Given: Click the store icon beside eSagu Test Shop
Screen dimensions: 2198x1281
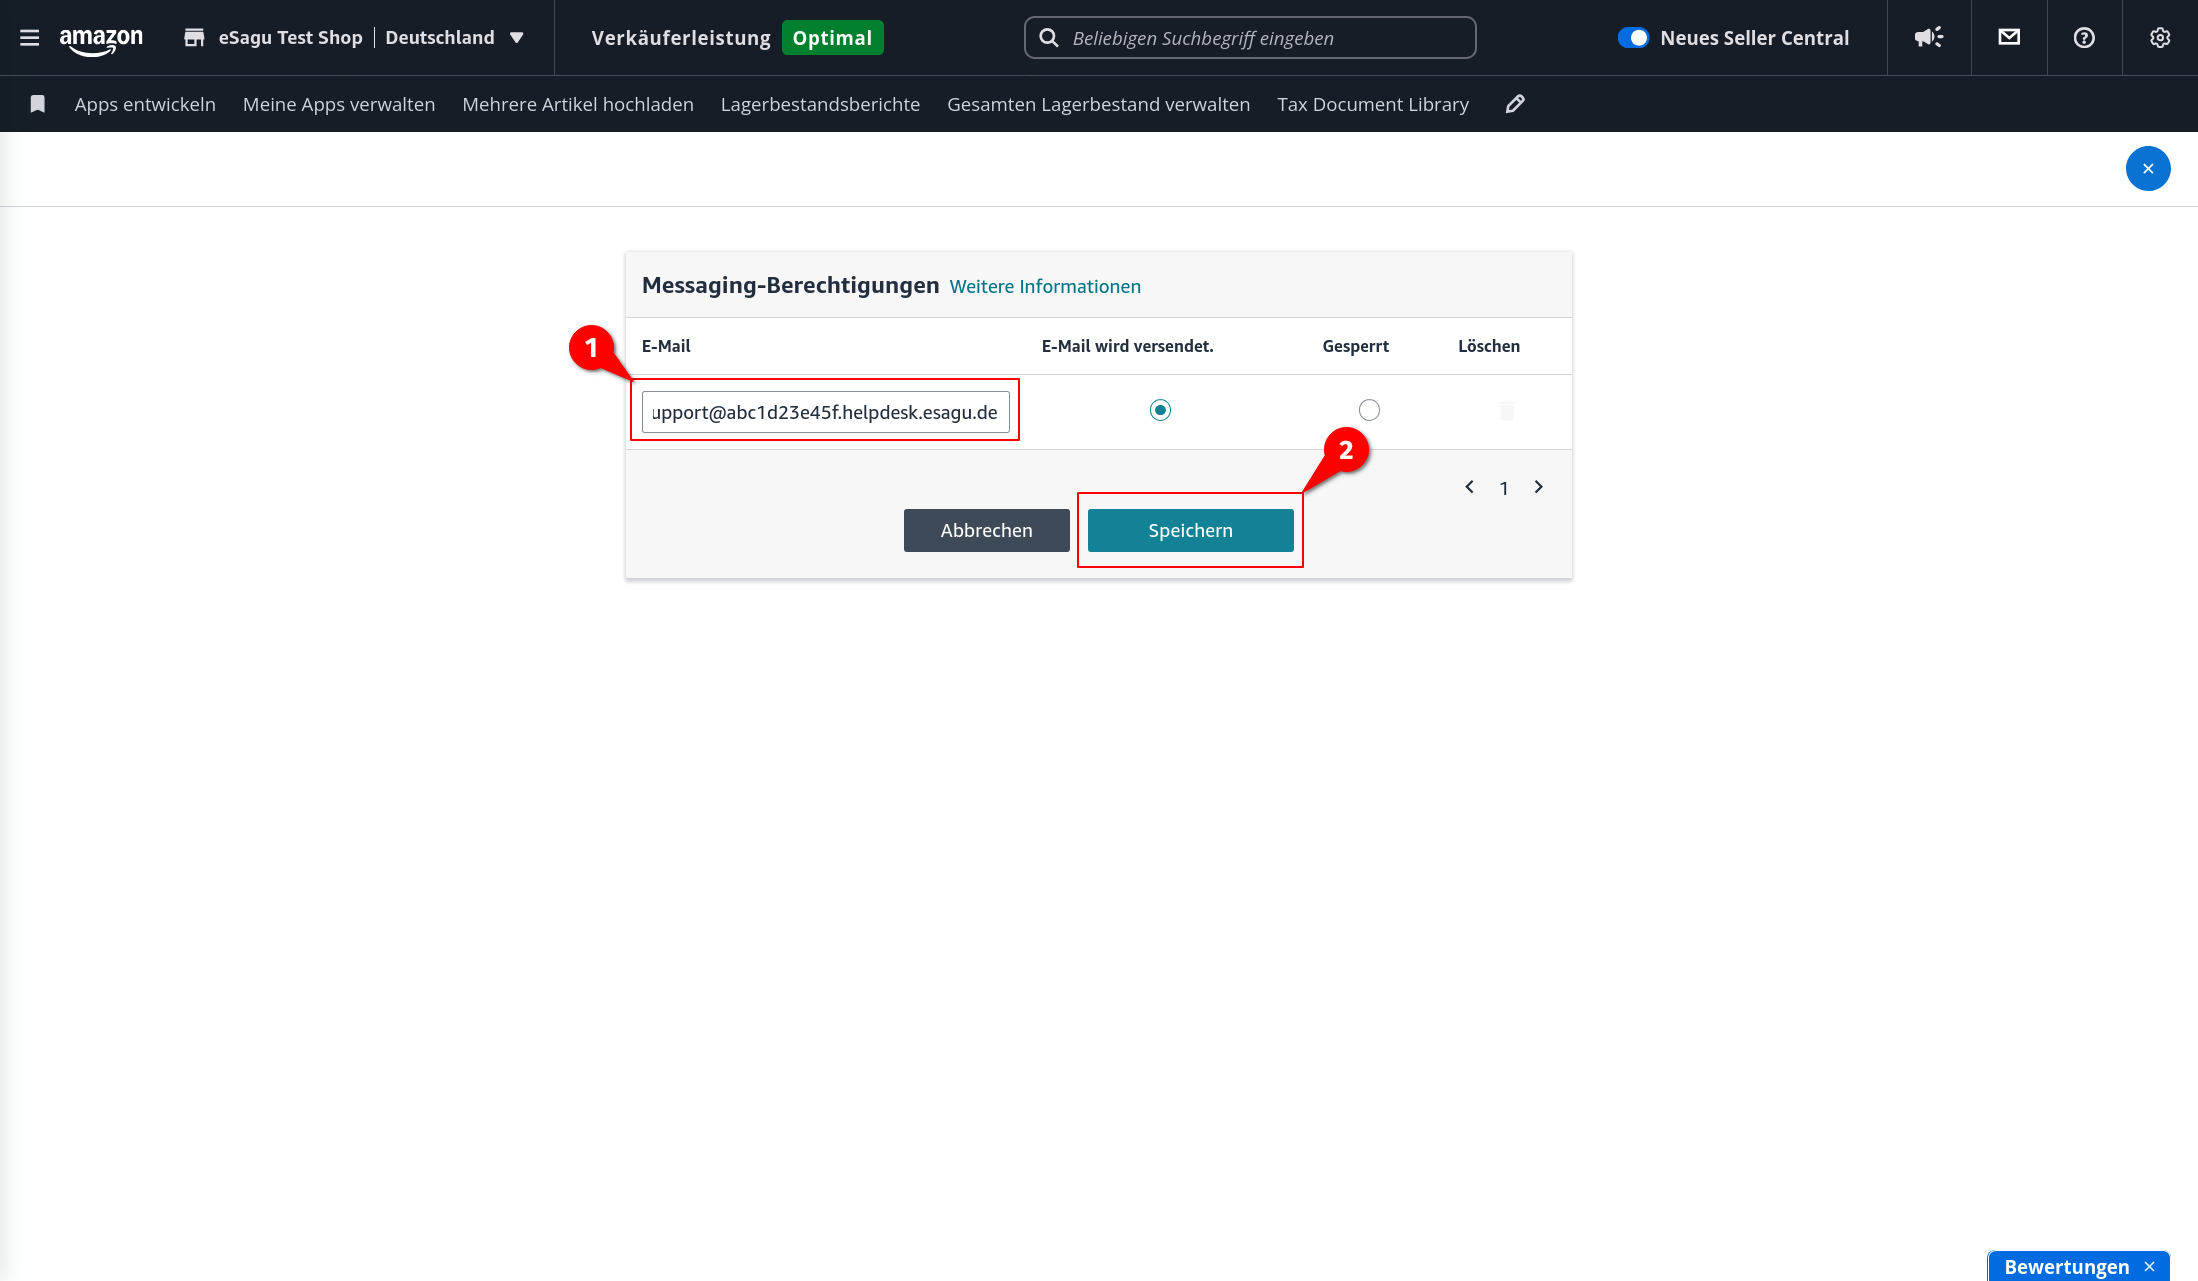Looking at the screenshot, I should (x=194, y=38).
